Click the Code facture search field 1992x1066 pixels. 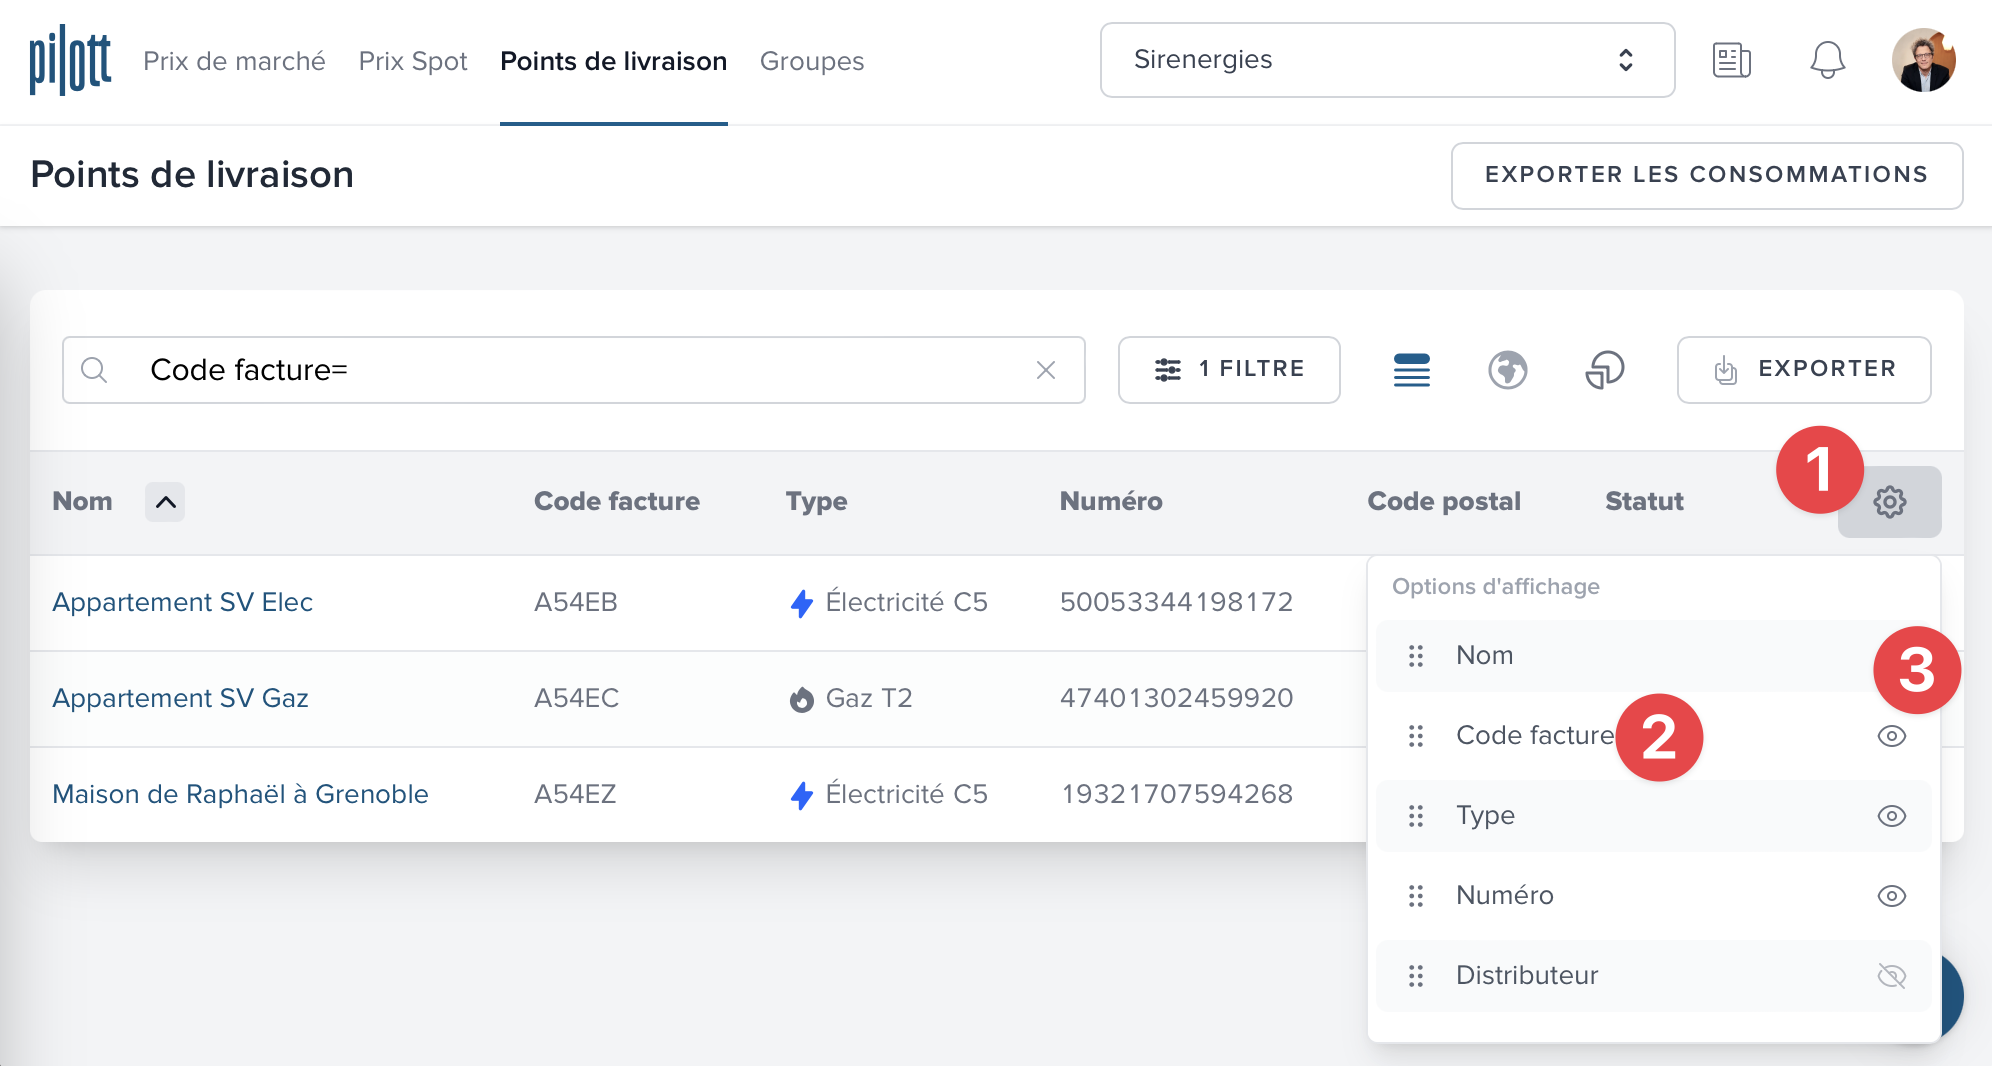point(580,370)
